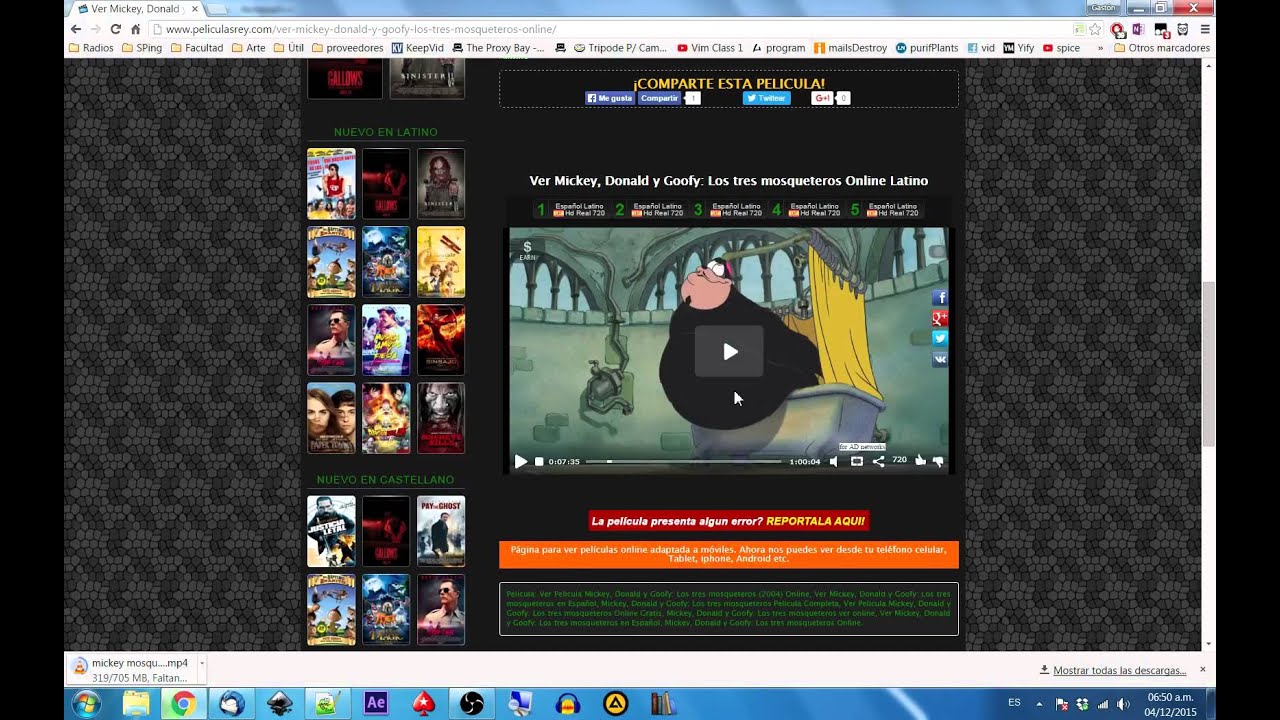Open the Otros marcadores folder
This screenshot has width=1280, height=720.
(x=1162, y=47)
